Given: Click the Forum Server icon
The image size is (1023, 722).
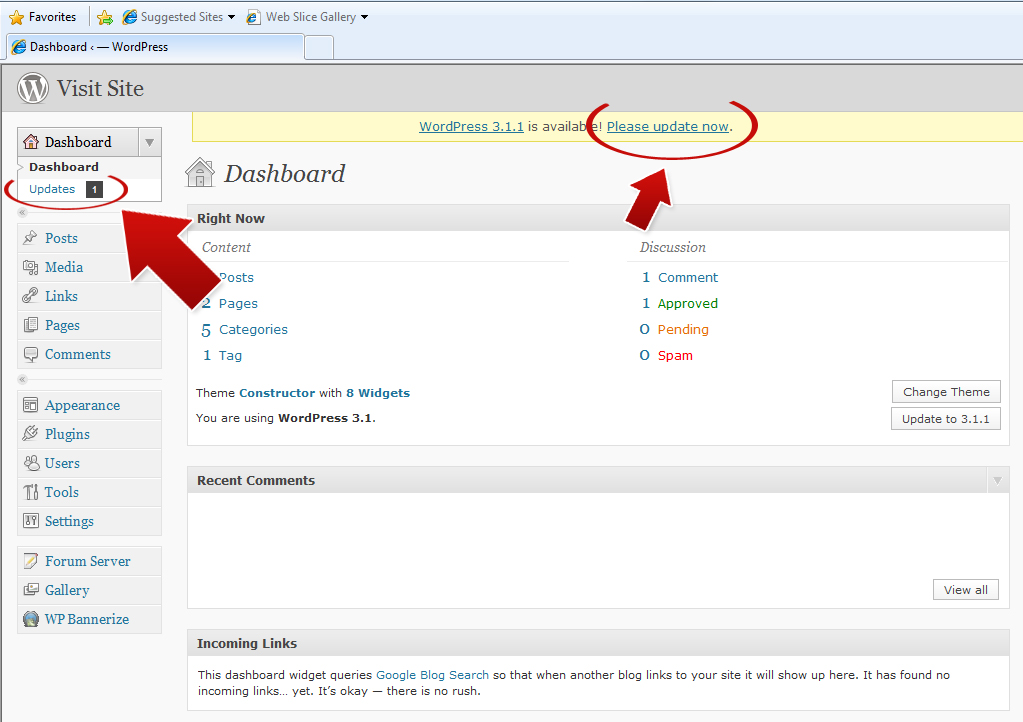Looking at the screenshot, I should (30, 561).
